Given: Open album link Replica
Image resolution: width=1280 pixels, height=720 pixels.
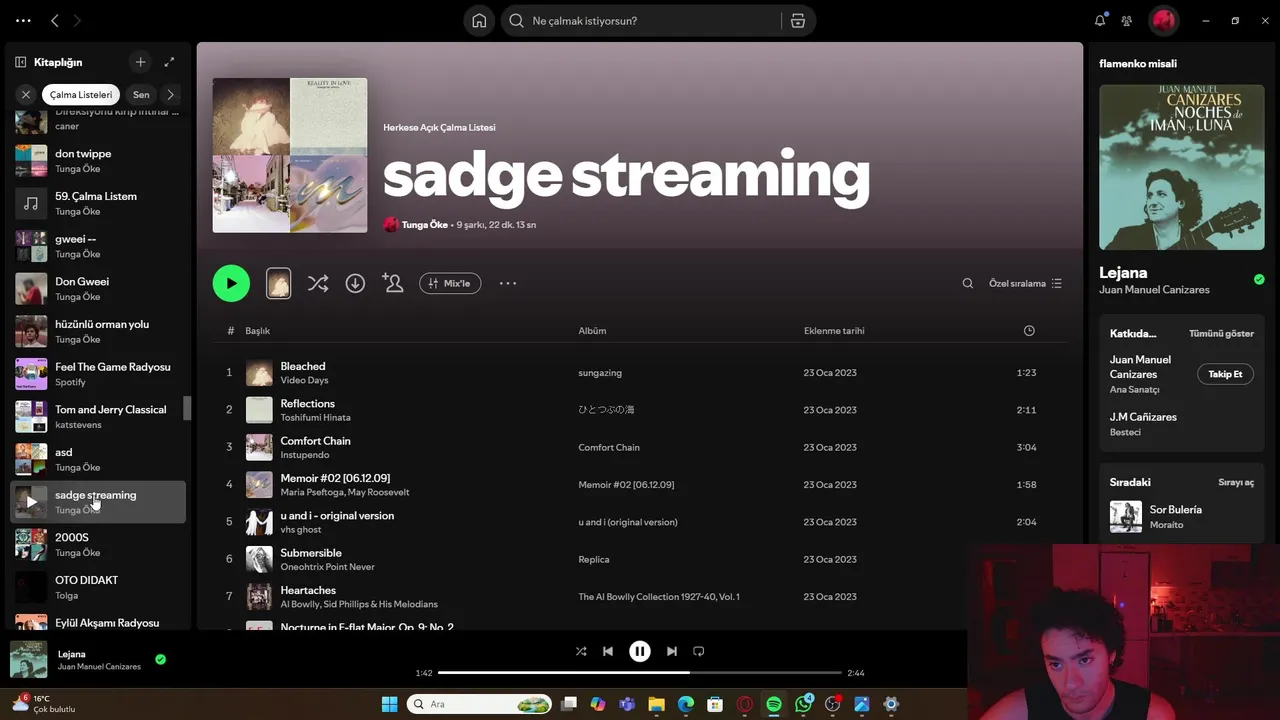Looking at the screenshot, I should point(594,559).
